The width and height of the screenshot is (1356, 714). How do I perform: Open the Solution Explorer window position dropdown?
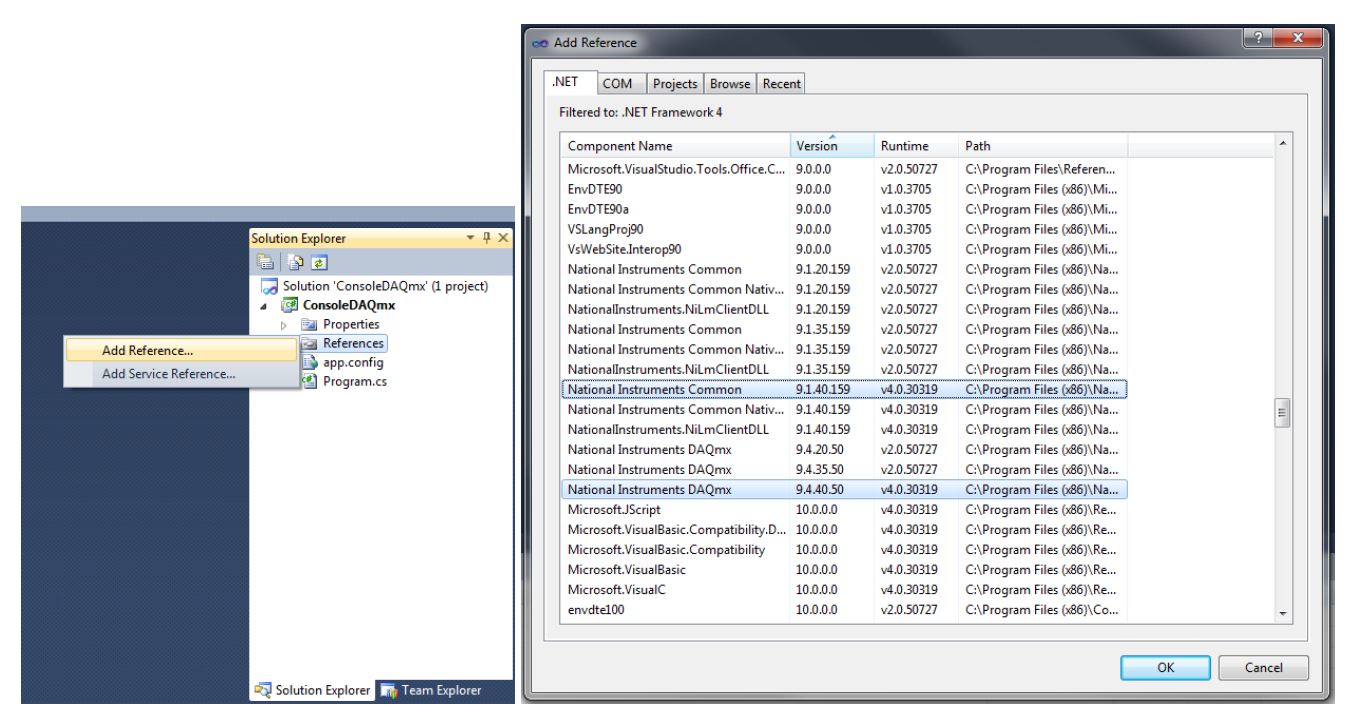click(x=471, y=238)
